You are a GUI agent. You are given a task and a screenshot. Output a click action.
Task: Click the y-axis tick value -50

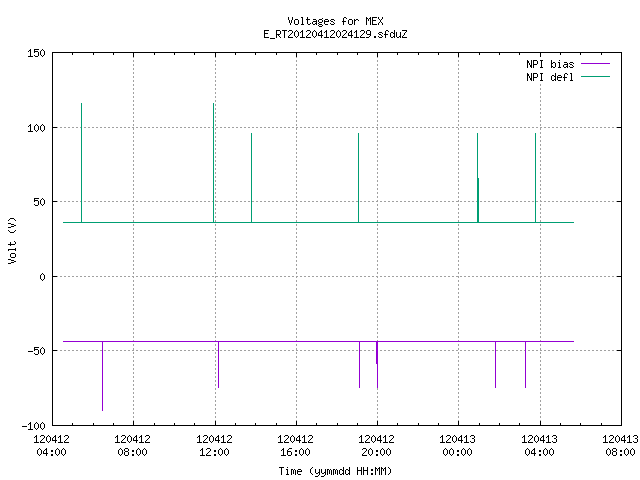[36, 351]
